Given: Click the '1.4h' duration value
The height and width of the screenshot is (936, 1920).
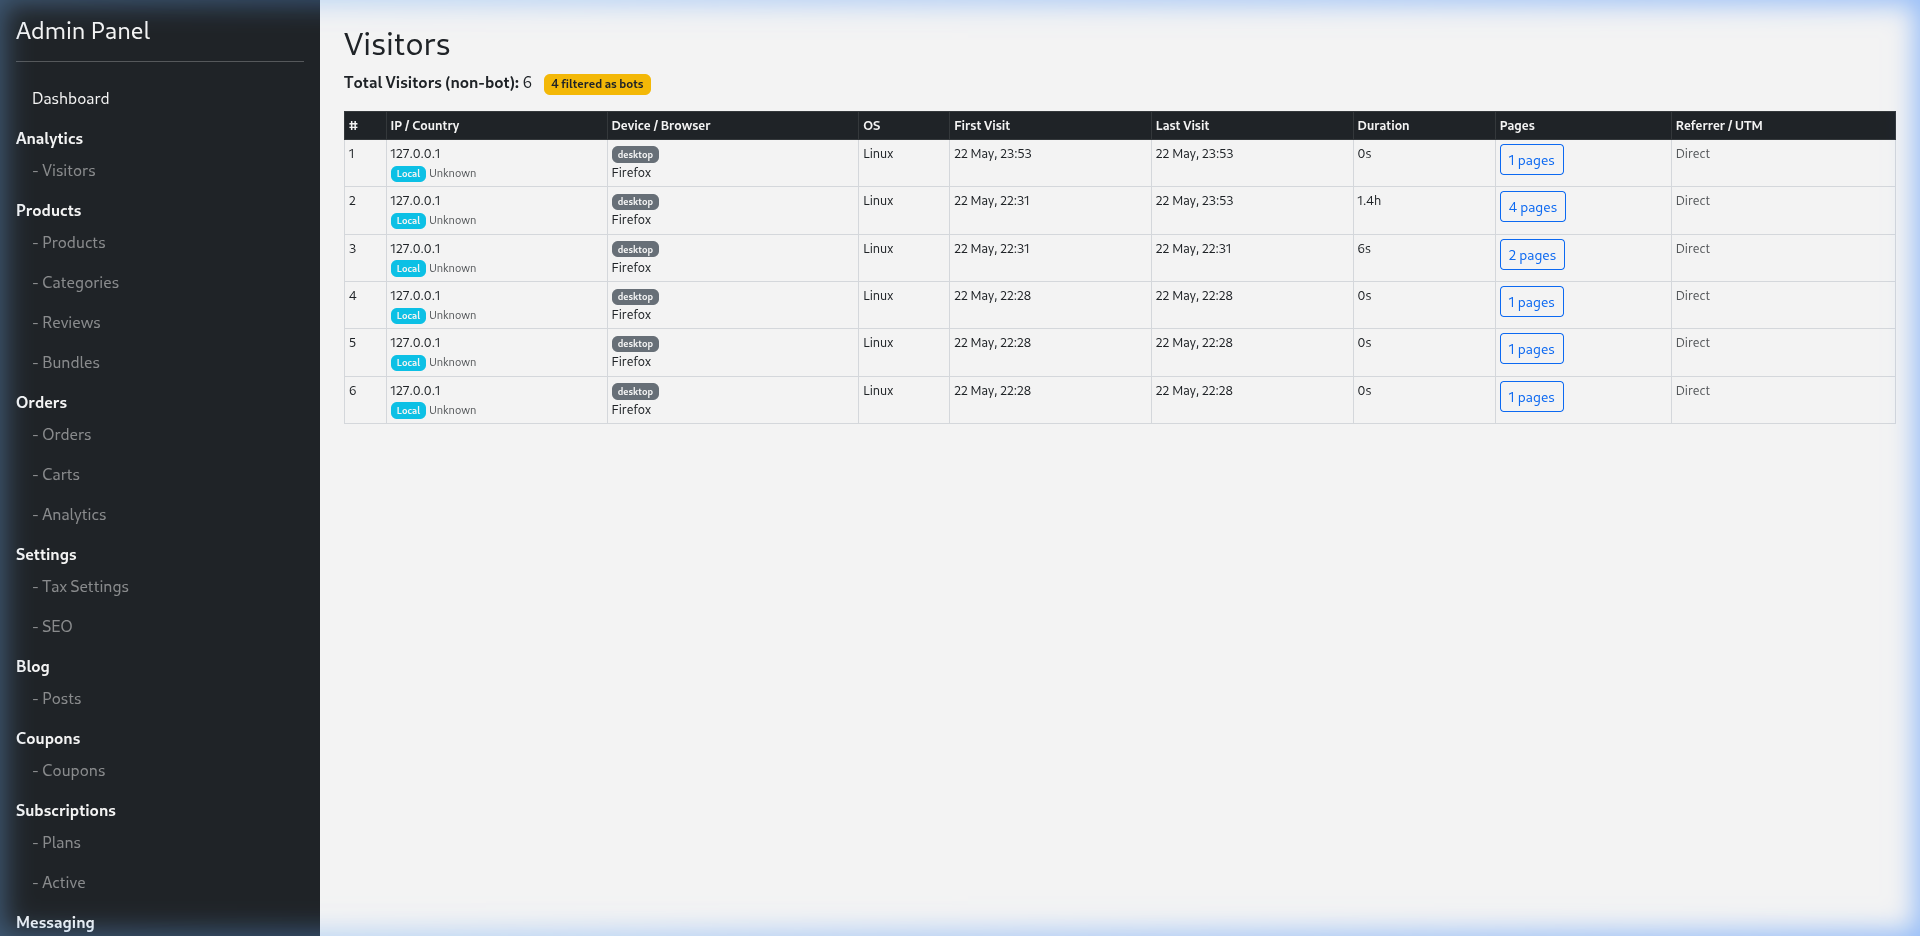Looking at the screenshot, I should pyautogui.click(x=1369, y=201).
